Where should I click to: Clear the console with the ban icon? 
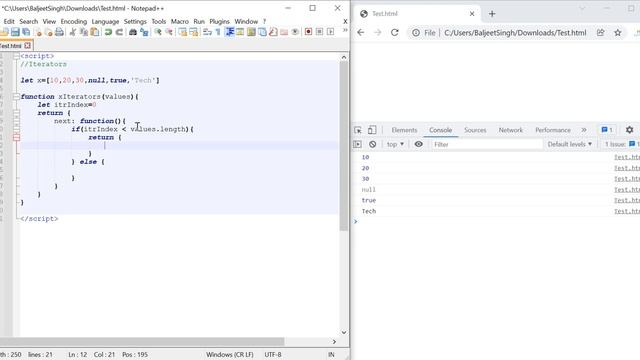[x=372, y=144]
